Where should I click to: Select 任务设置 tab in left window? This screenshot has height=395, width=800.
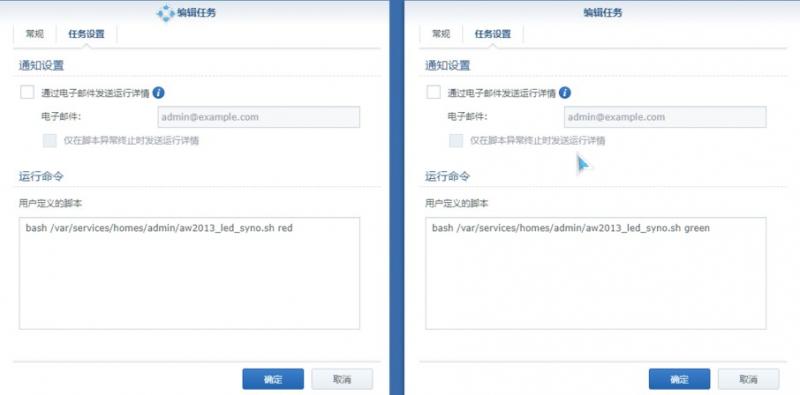(x=86, y=34)
